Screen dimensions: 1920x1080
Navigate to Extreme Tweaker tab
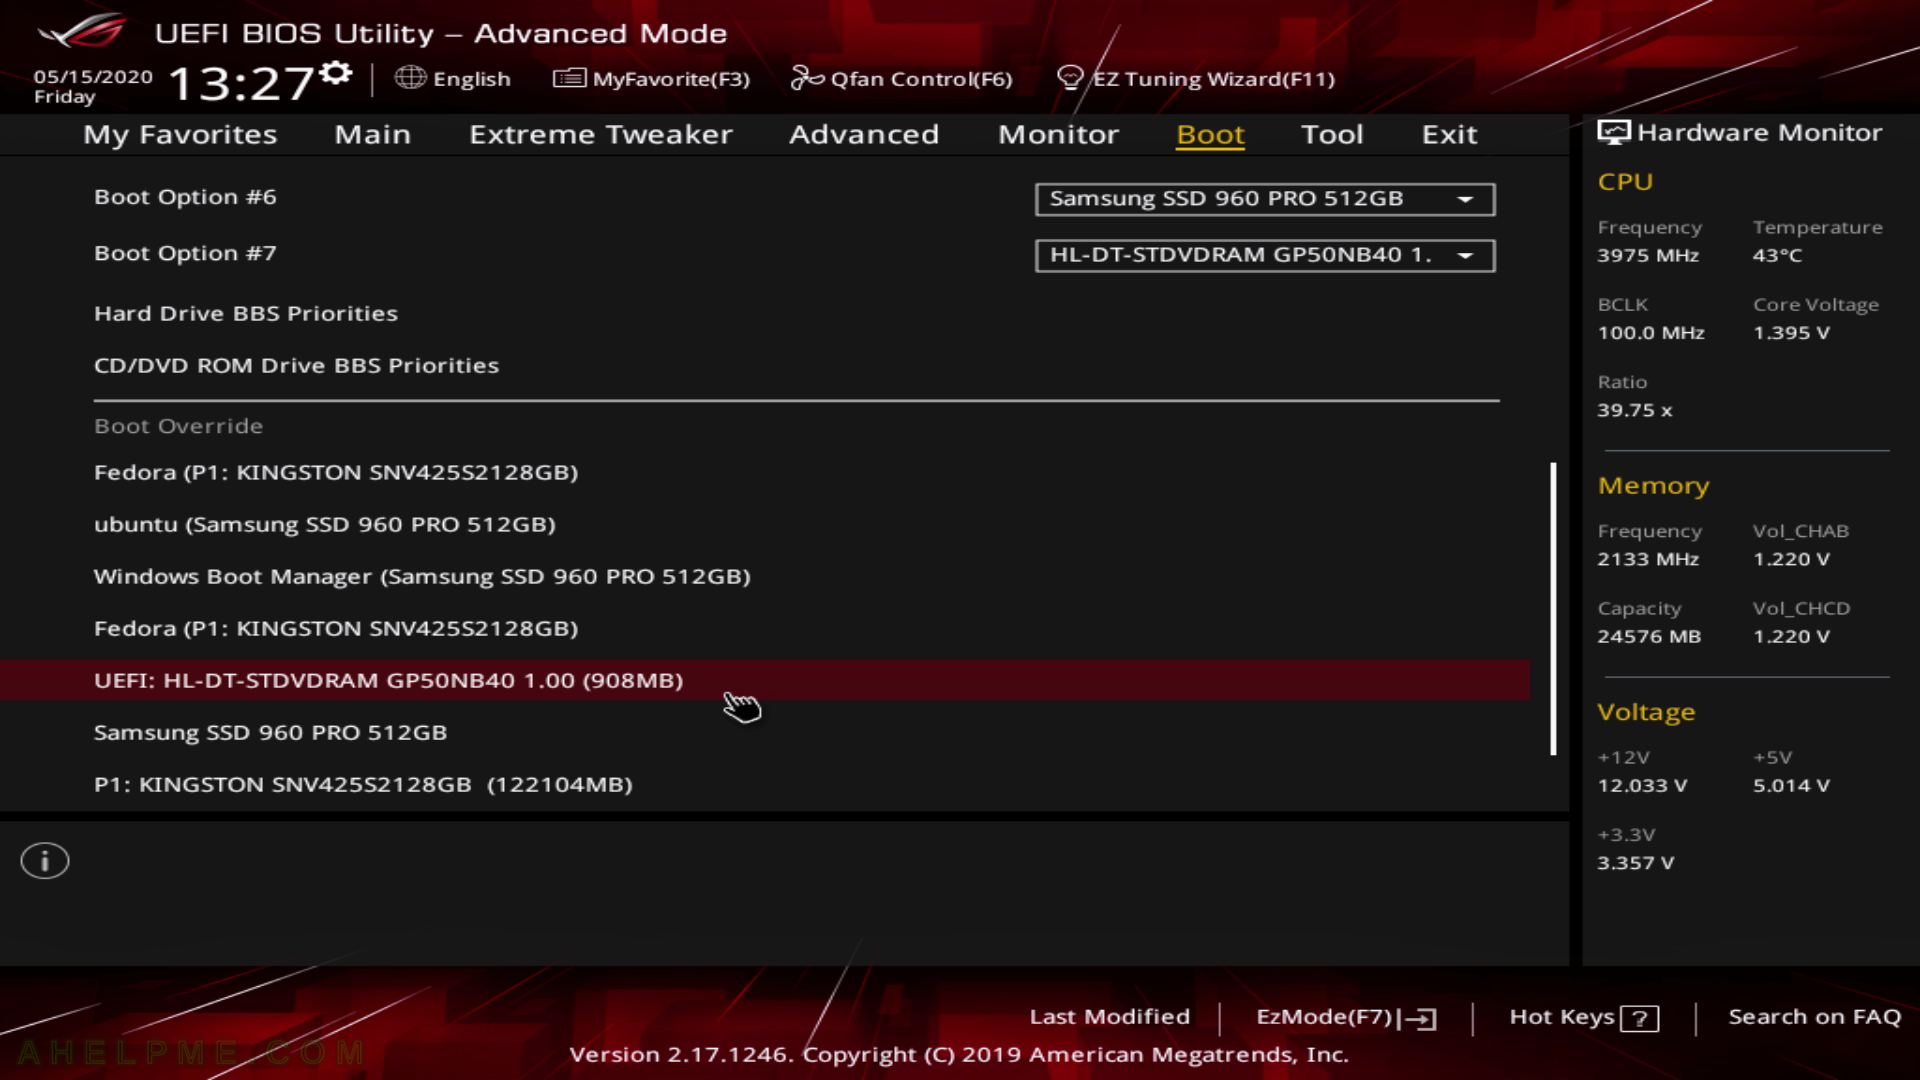pos(600,133)
